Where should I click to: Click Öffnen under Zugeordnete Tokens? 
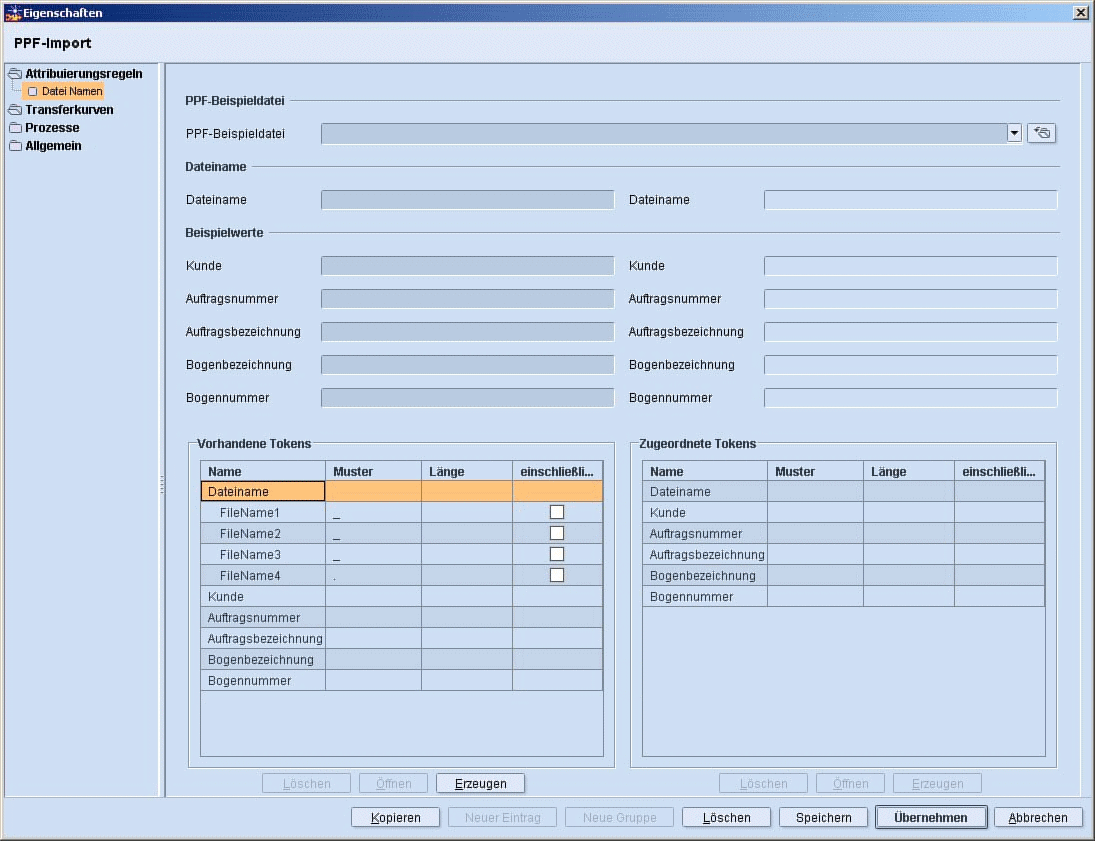tap(851, 783)
